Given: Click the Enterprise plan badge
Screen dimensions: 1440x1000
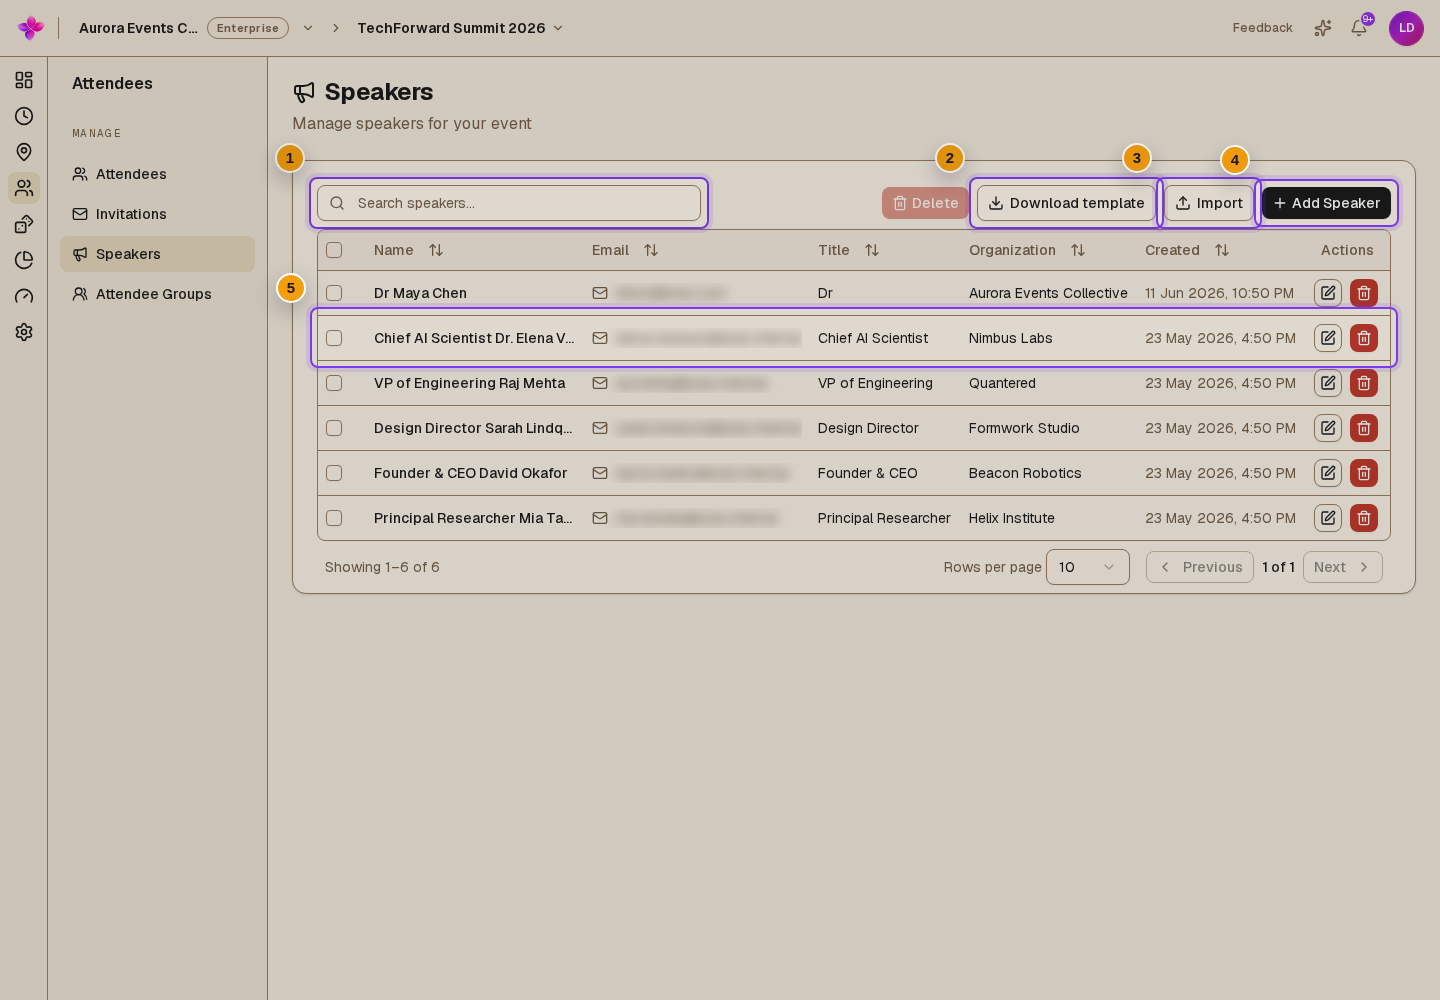Looking at the screenshot, I should point(248,28).
